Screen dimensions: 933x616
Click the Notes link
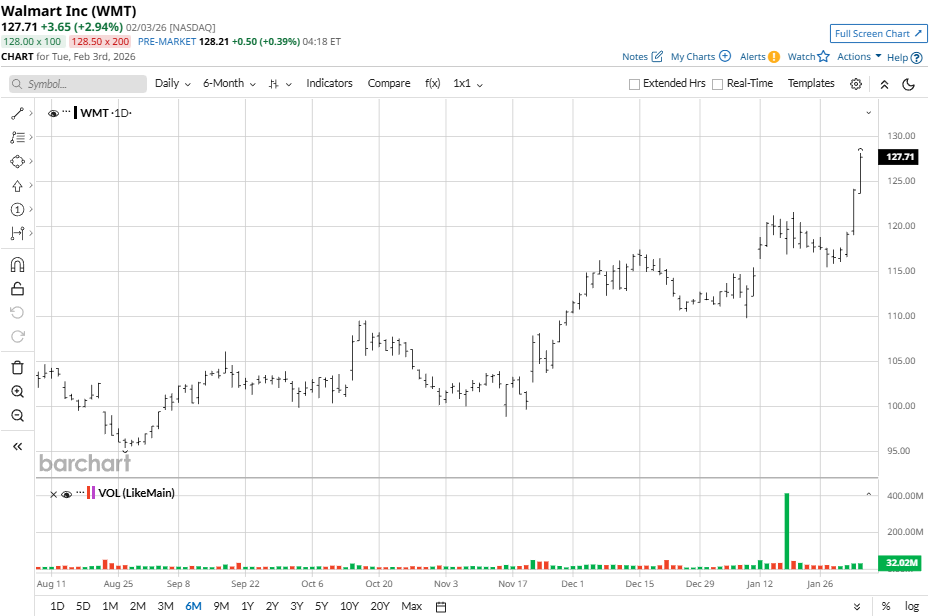(x=634, y=57)
